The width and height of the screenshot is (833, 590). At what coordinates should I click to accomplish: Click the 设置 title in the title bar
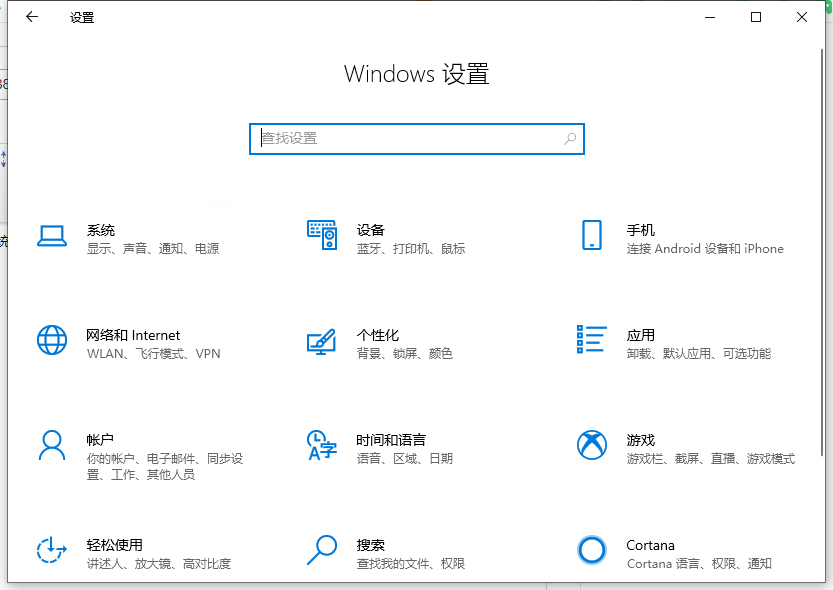(x=81, y=17)
